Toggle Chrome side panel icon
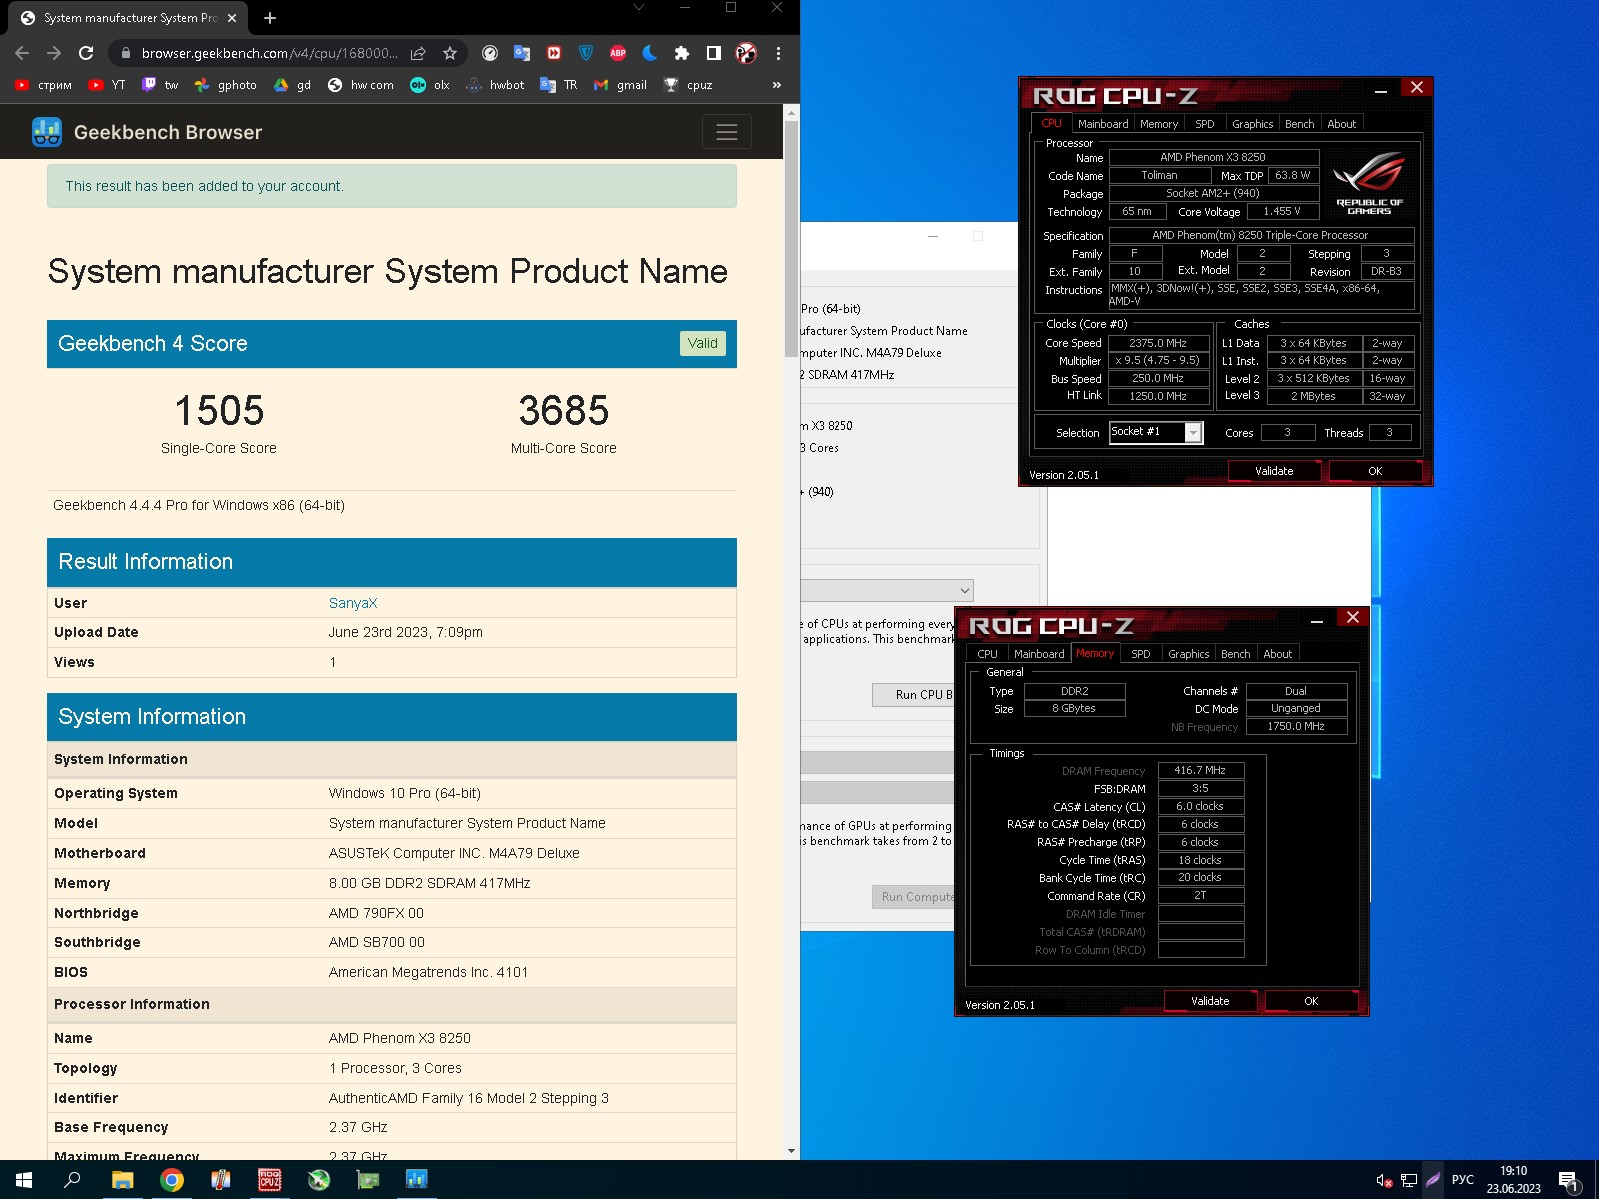1599x1199 pixels. (714, 53)
